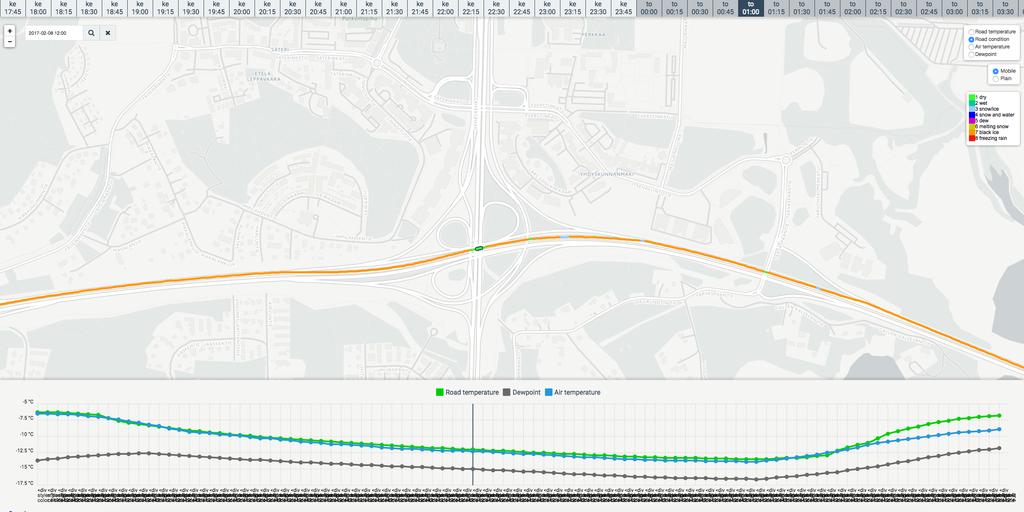Screen dimensions: 1024x512
Task: Select the 'to 02:30' time tab
Action: pos(904,8)
